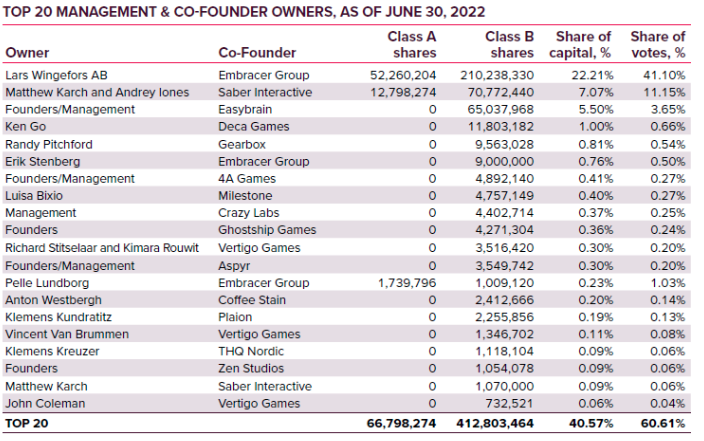The image size is (704, 441).
Task: Click the 'Class A shares' column header
Action: pos(412,44)
